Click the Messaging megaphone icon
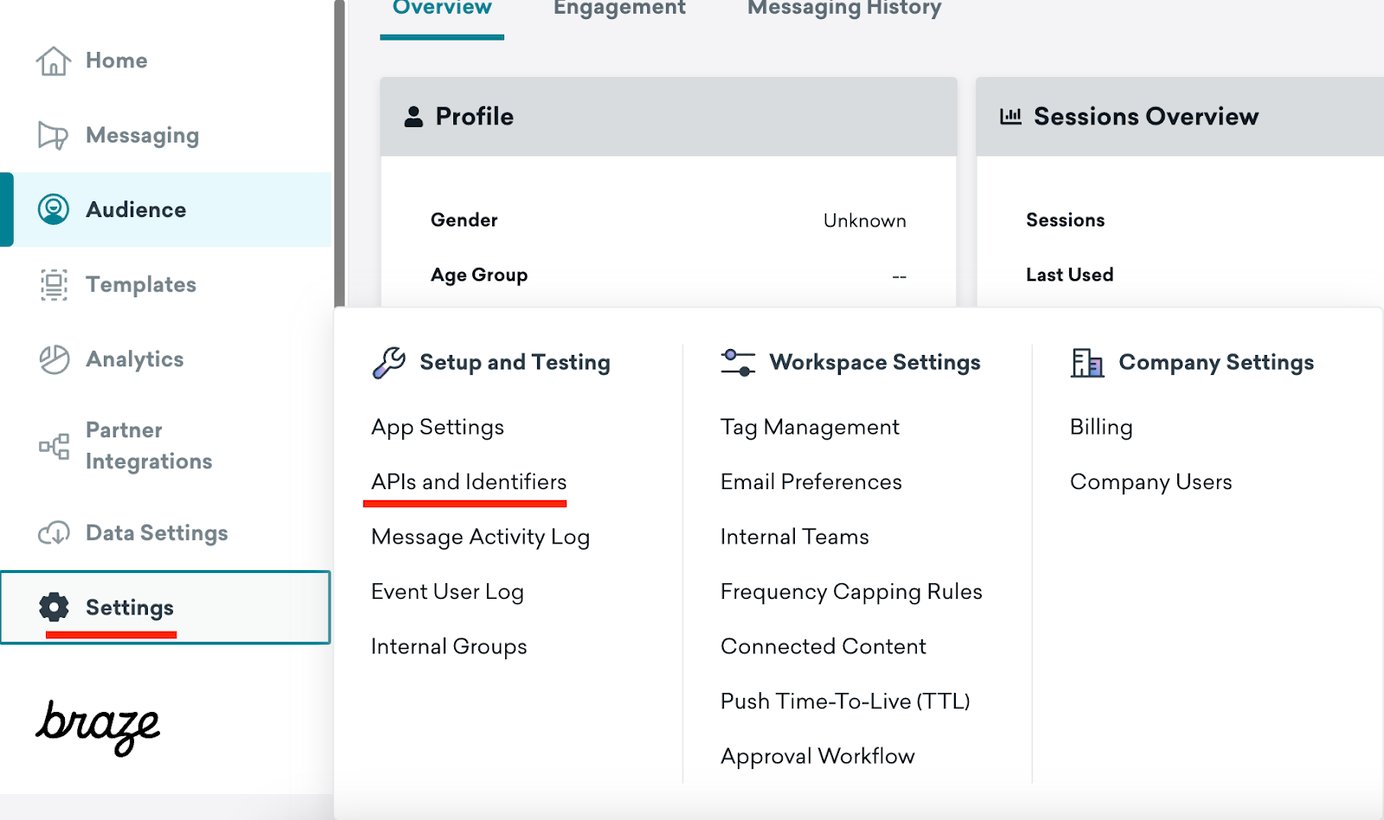 pyautogui.click(x=53, y=135)
